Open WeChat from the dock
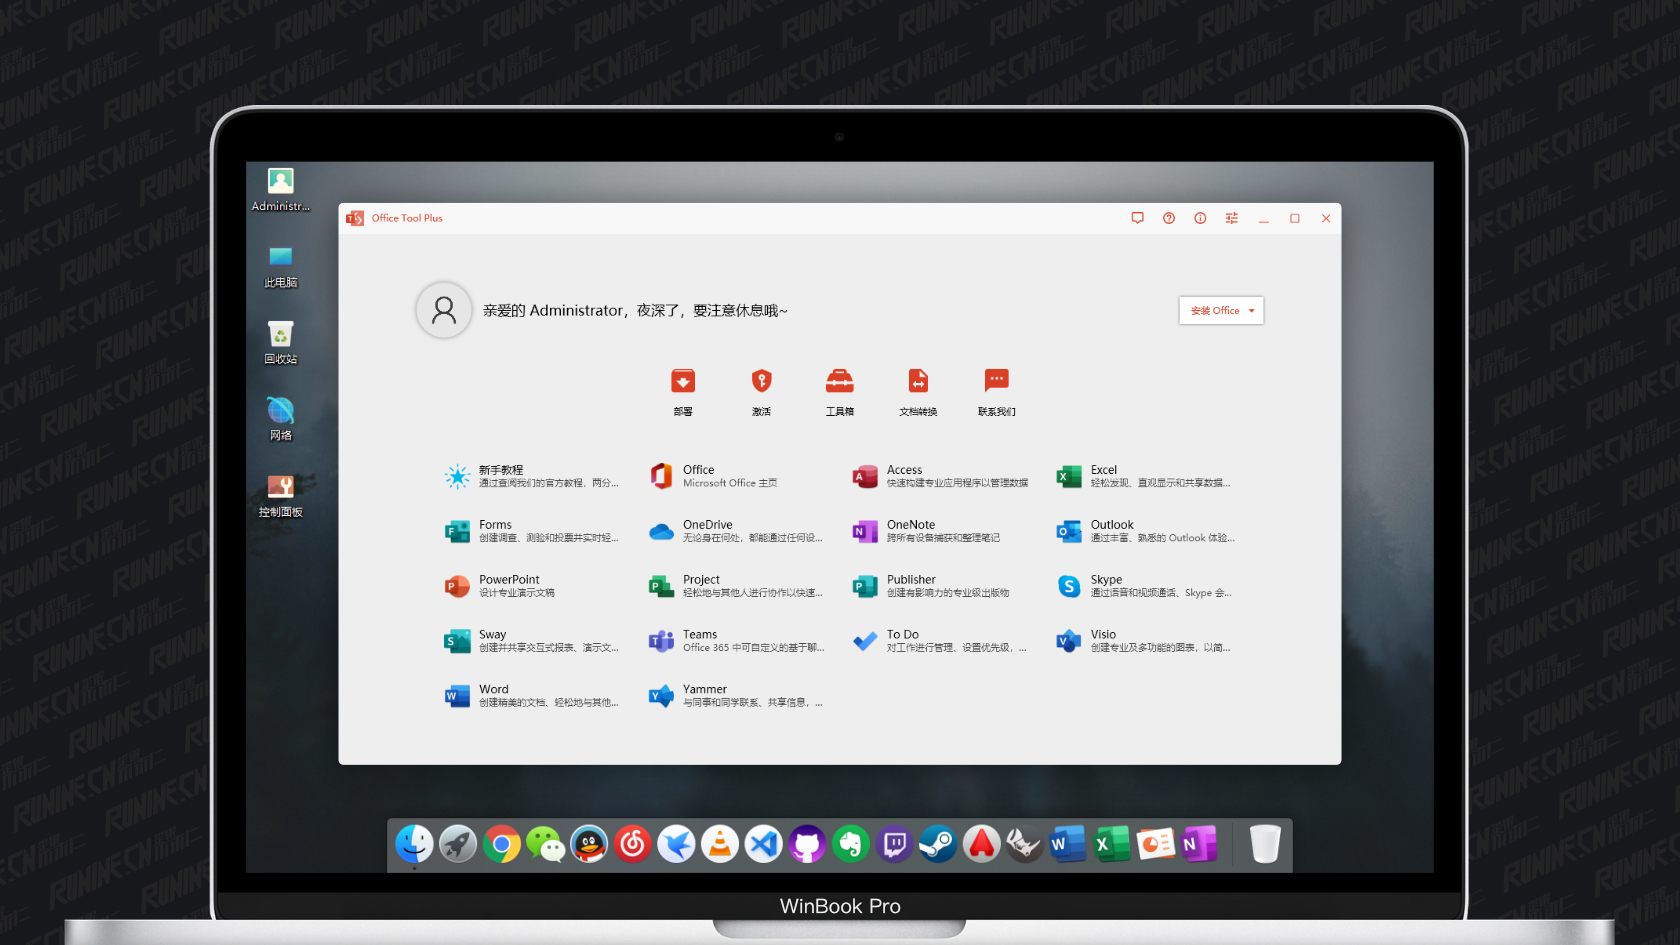Screen dimensions: 1680x945 (x=546, y=844)
